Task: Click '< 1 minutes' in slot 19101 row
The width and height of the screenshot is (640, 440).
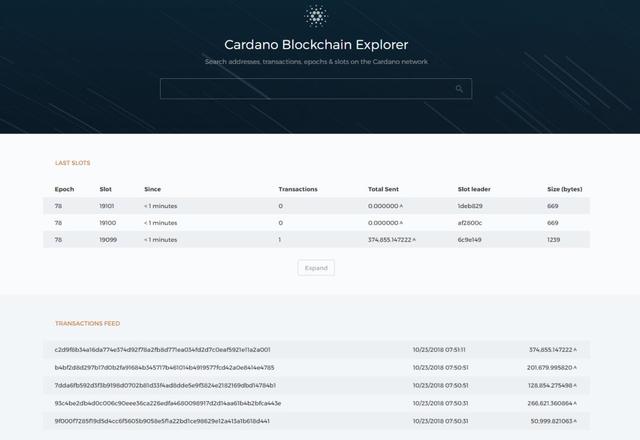Action: pos(160,206)
